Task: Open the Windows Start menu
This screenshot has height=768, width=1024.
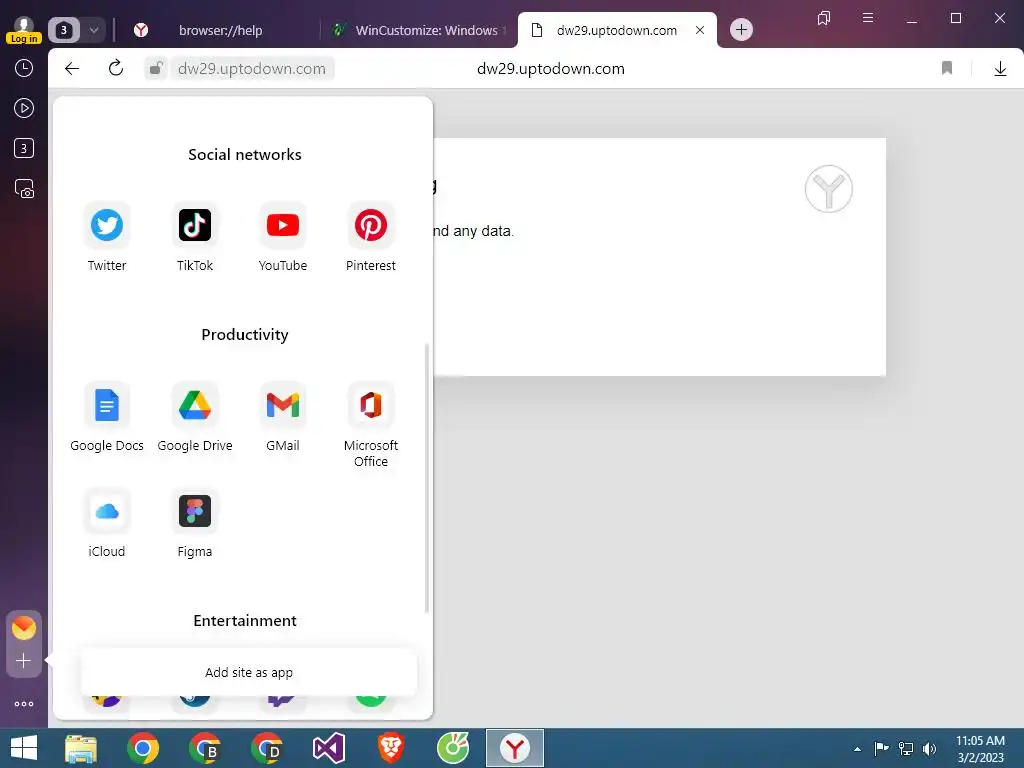Action: tap(24, 748)
